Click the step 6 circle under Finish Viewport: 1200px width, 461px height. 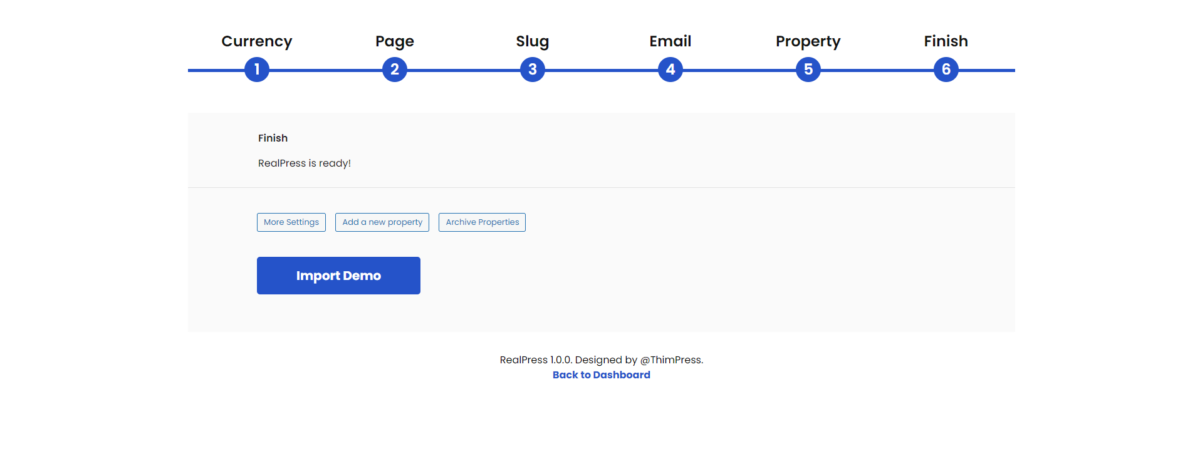pyautogui.click(x=946, y=70)
